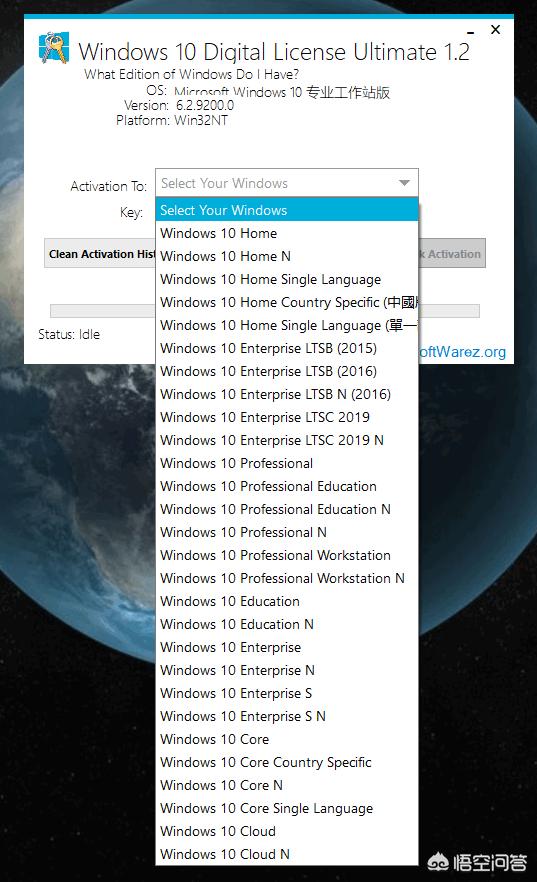Click 'What Edition of Windows Do I Have?'
The height and width of the screenshot is (882, 537).
(x=192, y=74)
